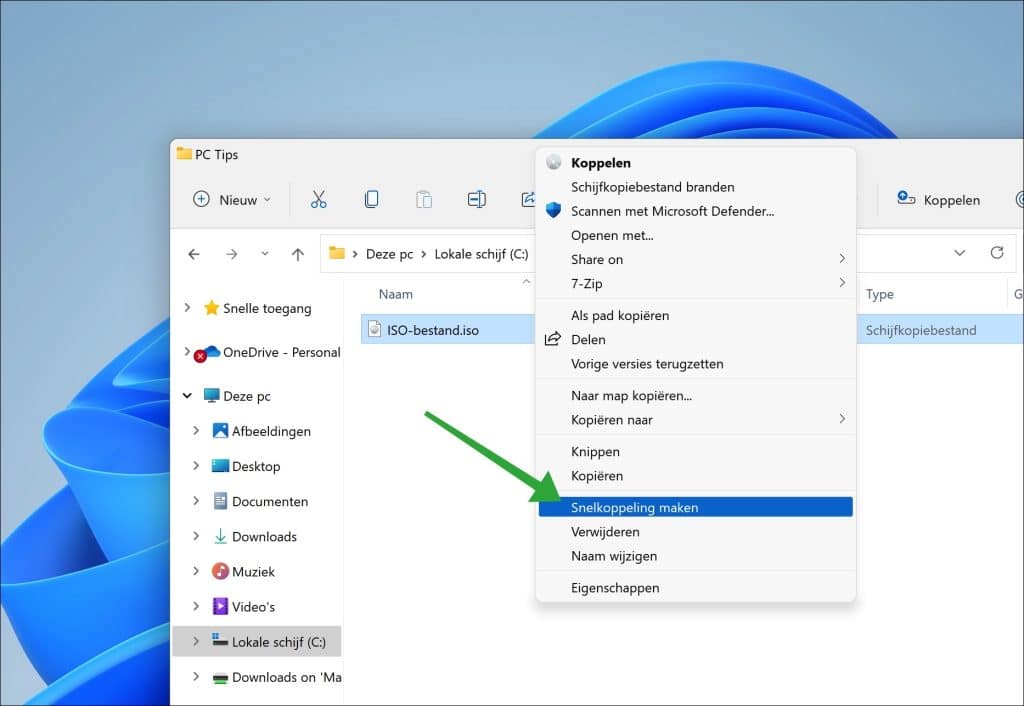Click the Share icon in the toolbar
Image resolution: width=1024 pixels, height=706 pixels.
(x=528, y=199)
